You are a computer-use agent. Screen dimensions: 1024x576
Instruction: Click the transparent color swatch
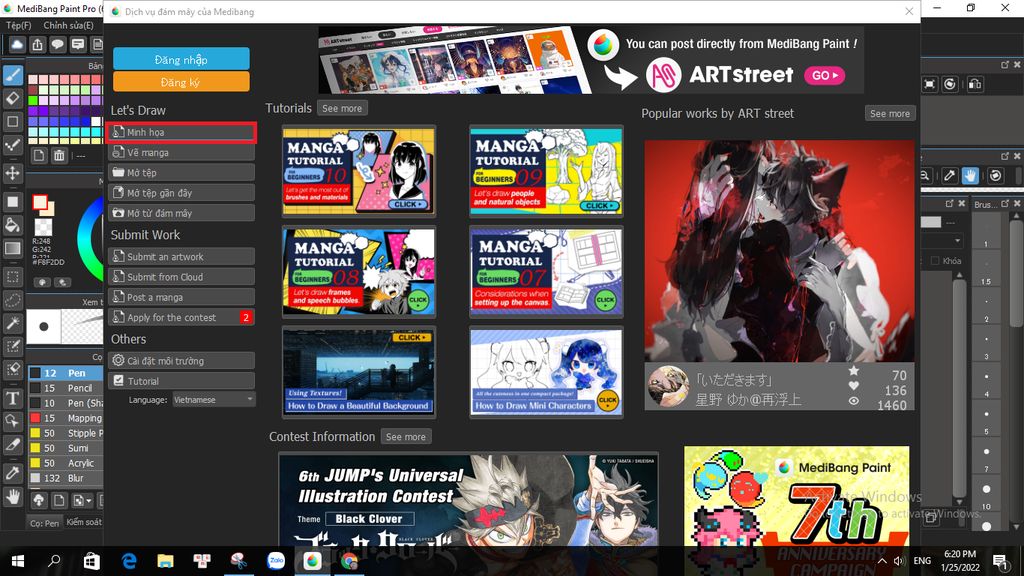43,227
